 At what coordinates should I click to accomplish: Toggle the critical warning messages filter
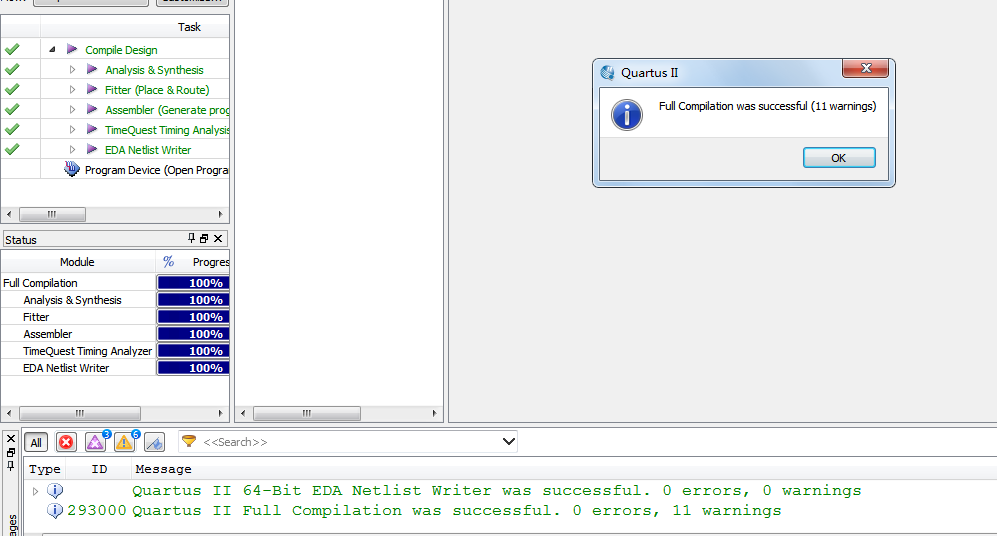(95, 442)
